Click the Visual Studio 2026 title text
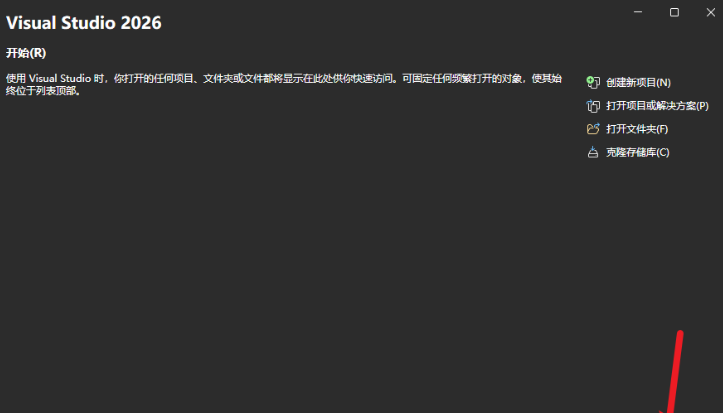The width and height of the screenshot is (723, 413). [83, 23]
